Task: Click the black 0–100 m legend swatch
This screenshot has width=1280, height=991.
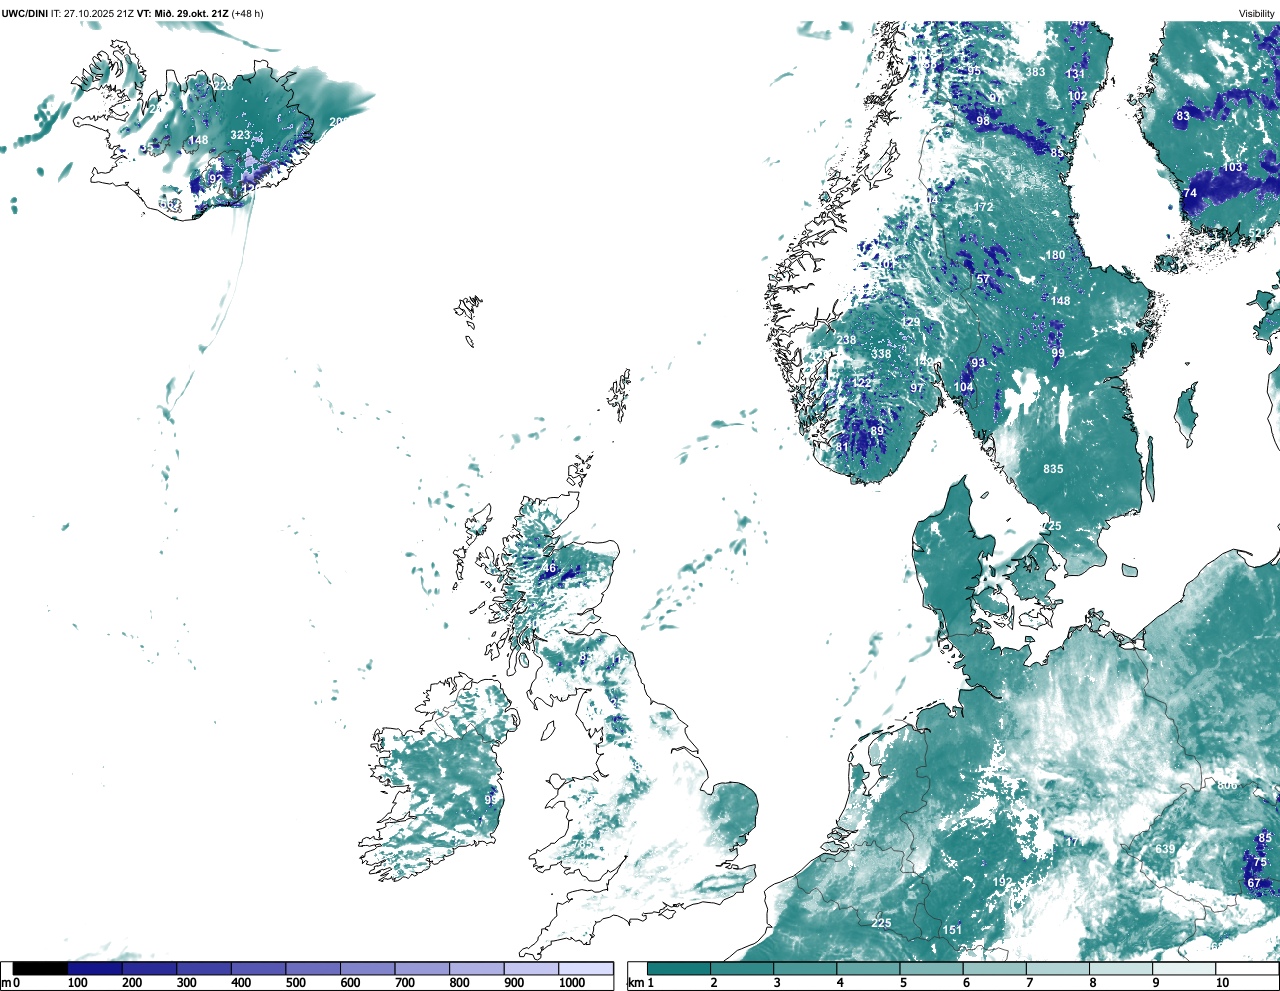Action: pos(40,968)
